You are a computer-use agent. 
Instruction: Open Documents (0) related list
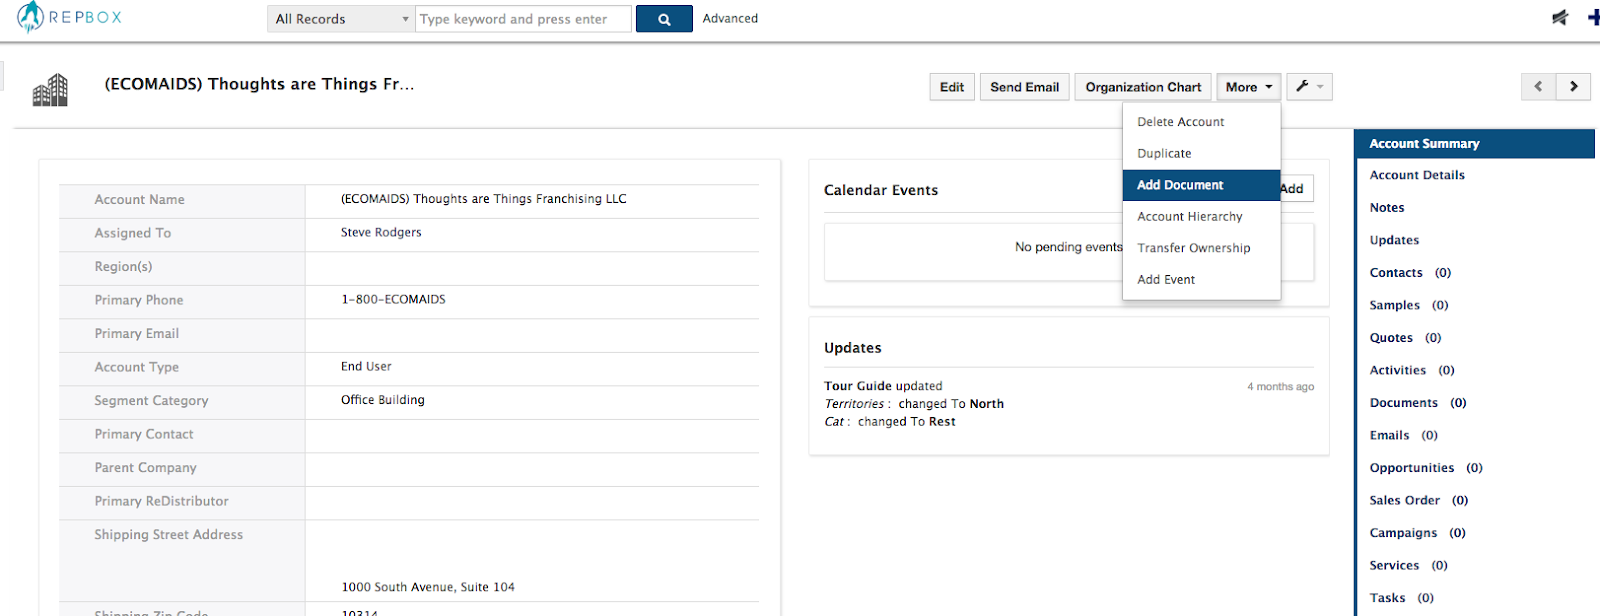[x=1418, y=403]
